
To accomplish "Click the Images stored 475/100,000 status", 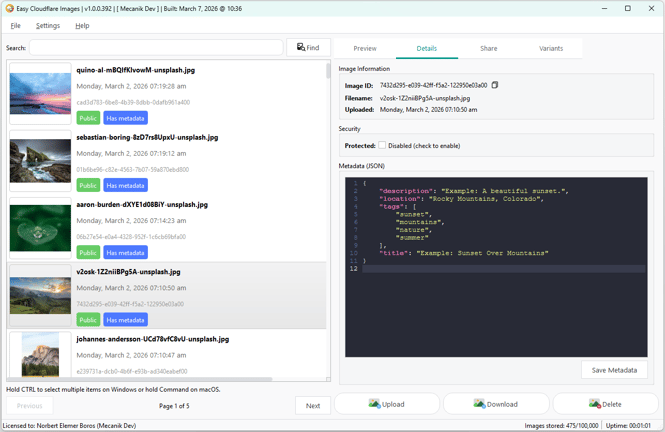I will [561, 425].
